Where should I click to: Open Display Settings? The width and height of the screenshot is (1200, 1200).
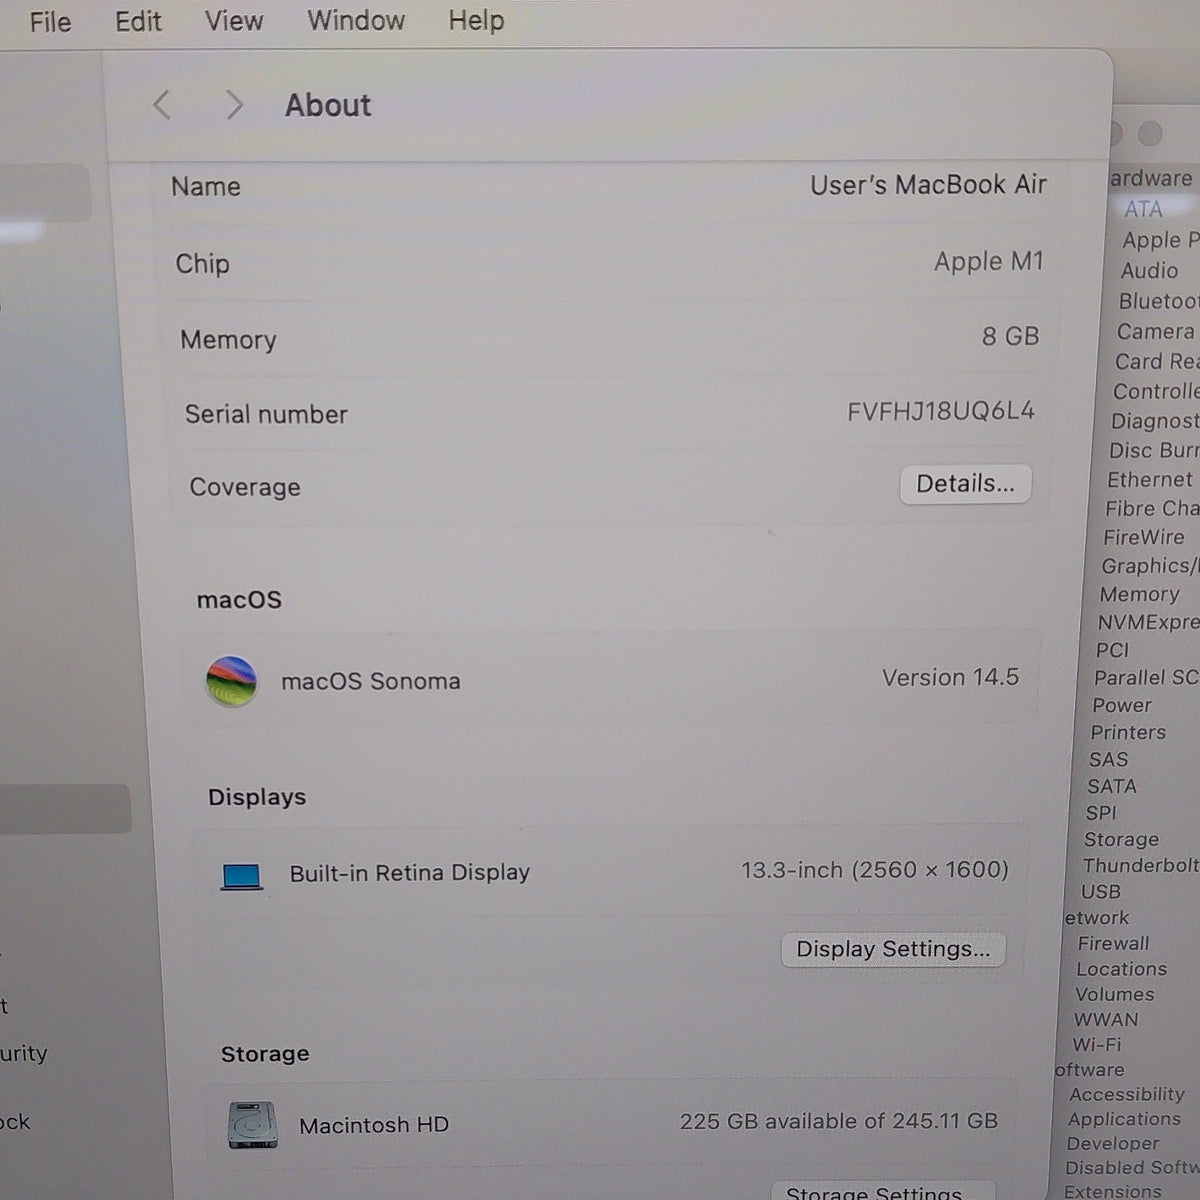[x=893, y=949]
